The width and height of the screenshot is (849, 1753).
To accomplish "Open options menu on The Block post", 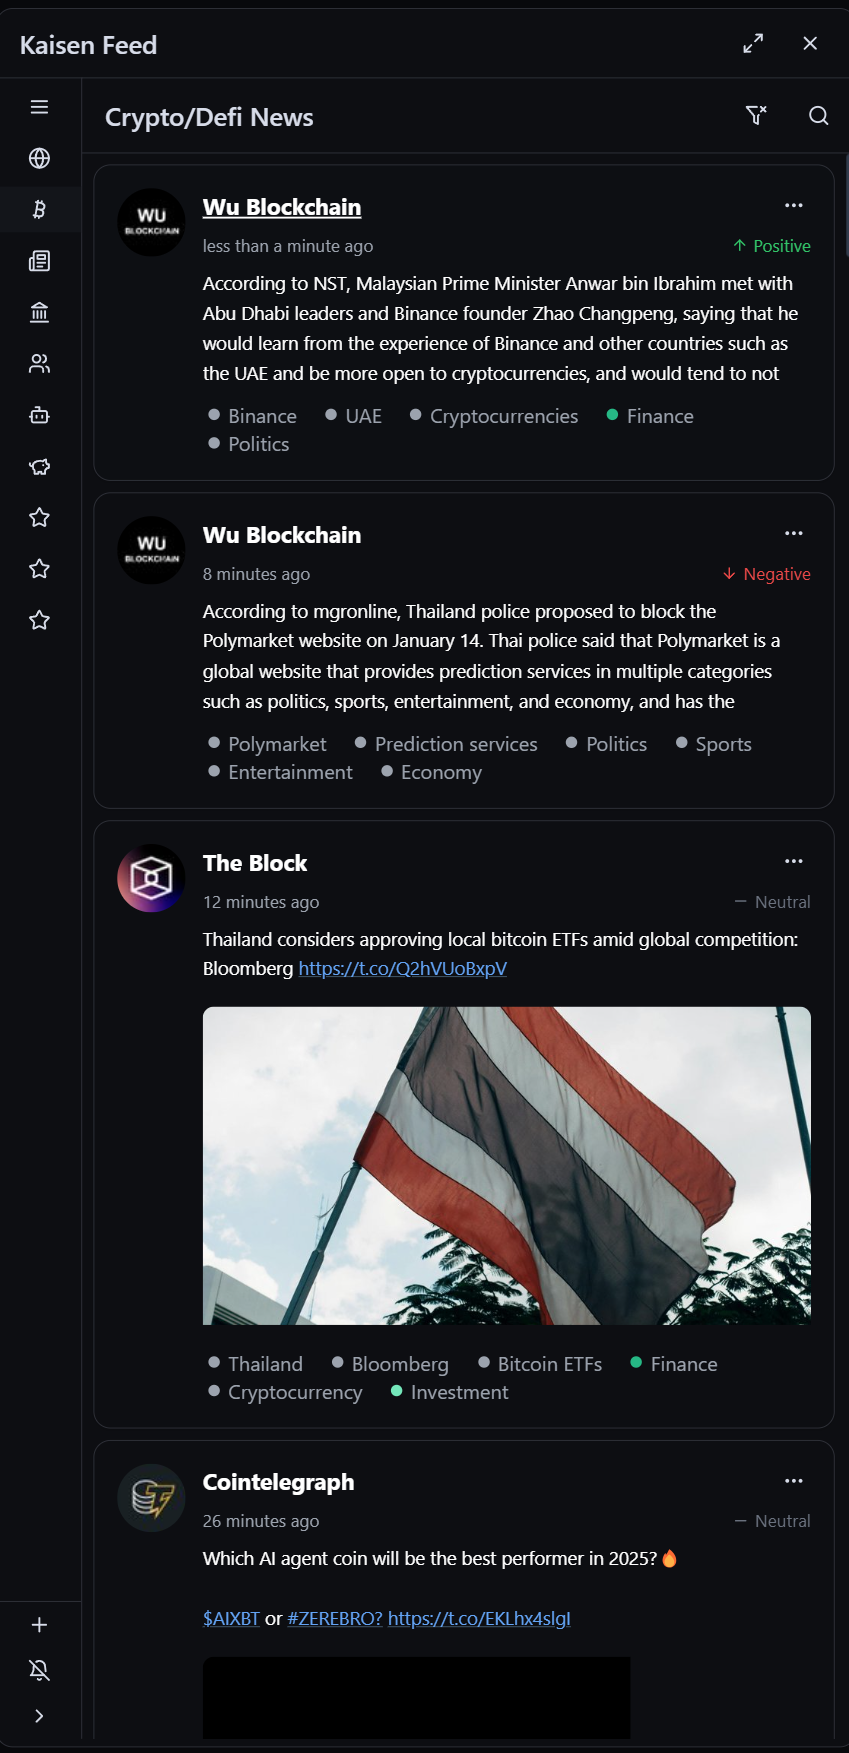I will [793, 861].
